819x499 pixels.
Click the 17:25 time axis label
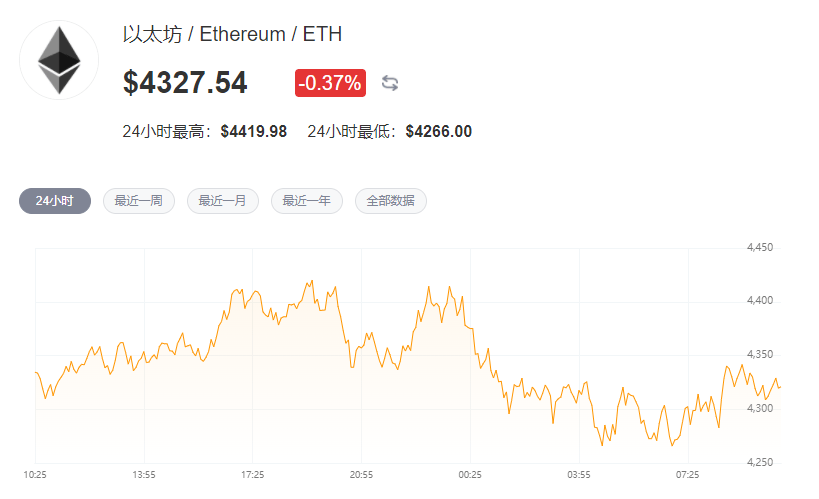[253, 473]
